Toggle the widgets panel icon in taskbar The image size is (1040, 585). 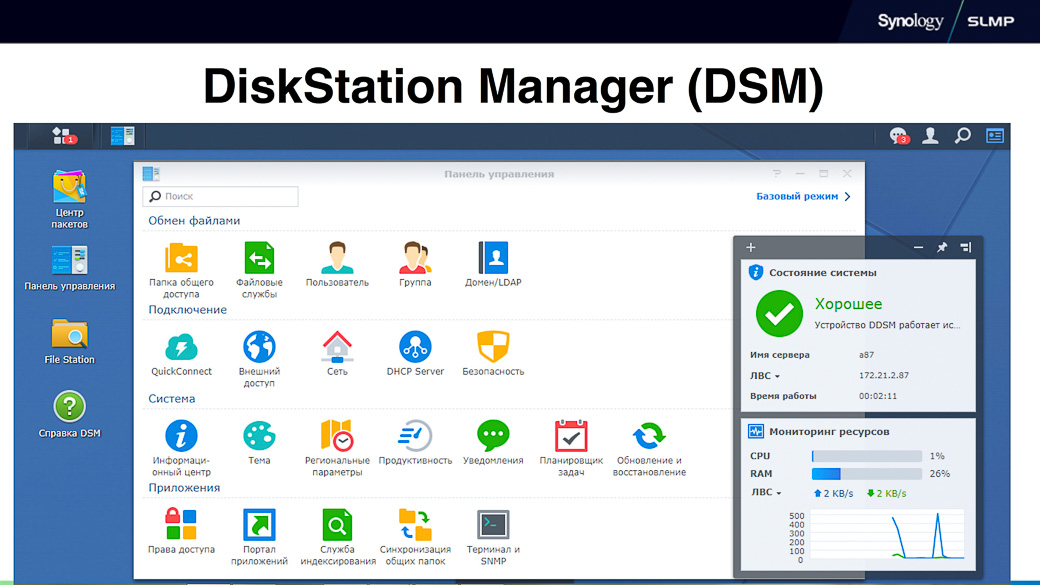point(995,135)
